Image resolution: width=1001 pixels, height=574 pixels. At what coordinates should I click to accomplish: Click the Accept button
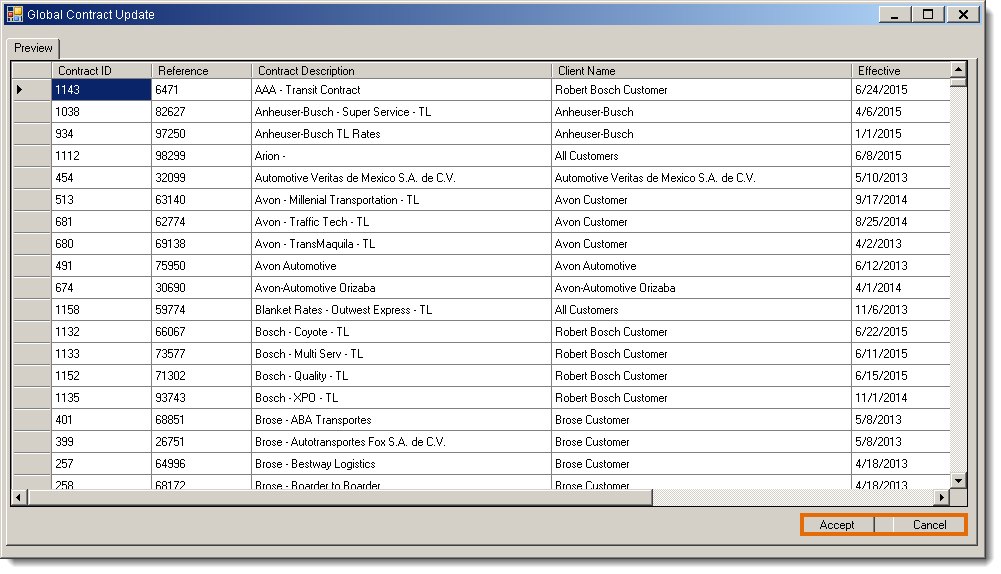(x=837, y=525)
